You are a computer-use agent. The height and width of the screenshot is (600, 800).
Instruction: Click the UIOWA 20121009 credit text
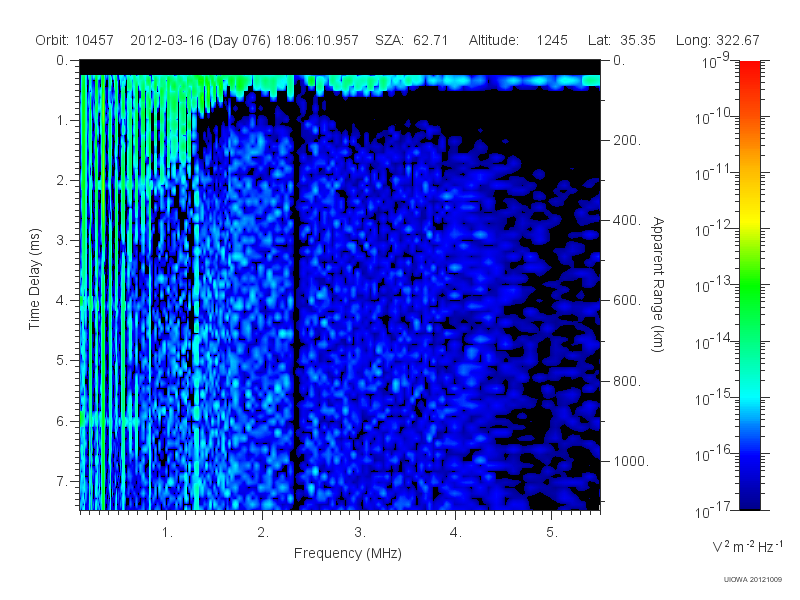coord(753,580)
